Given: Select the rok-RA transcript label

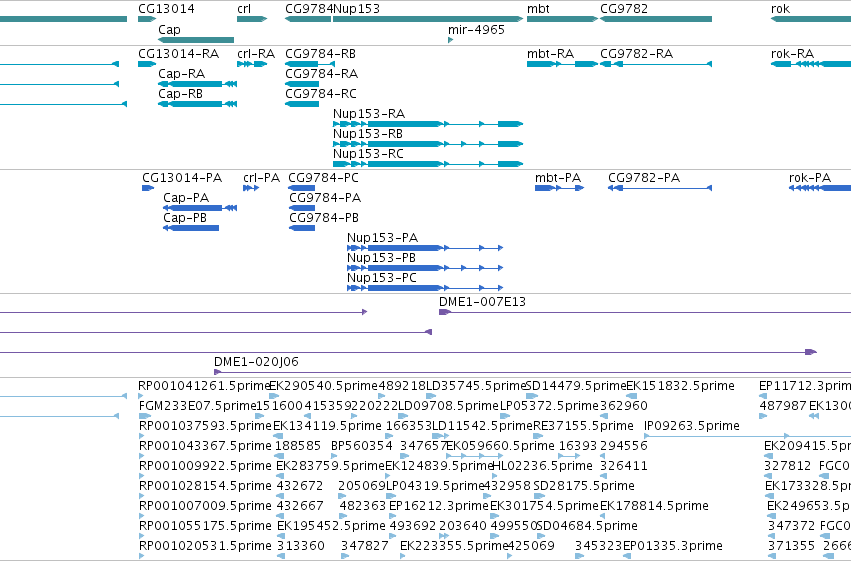Looking at the screenshot, I should [792, 54].
